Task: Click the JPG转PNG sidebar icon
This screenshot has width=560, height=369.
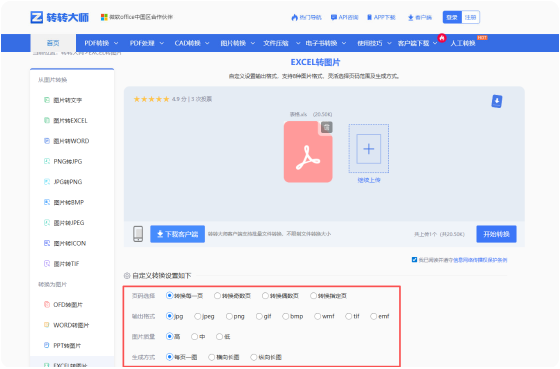Action: pyautogui.click(x=47, y=182)
